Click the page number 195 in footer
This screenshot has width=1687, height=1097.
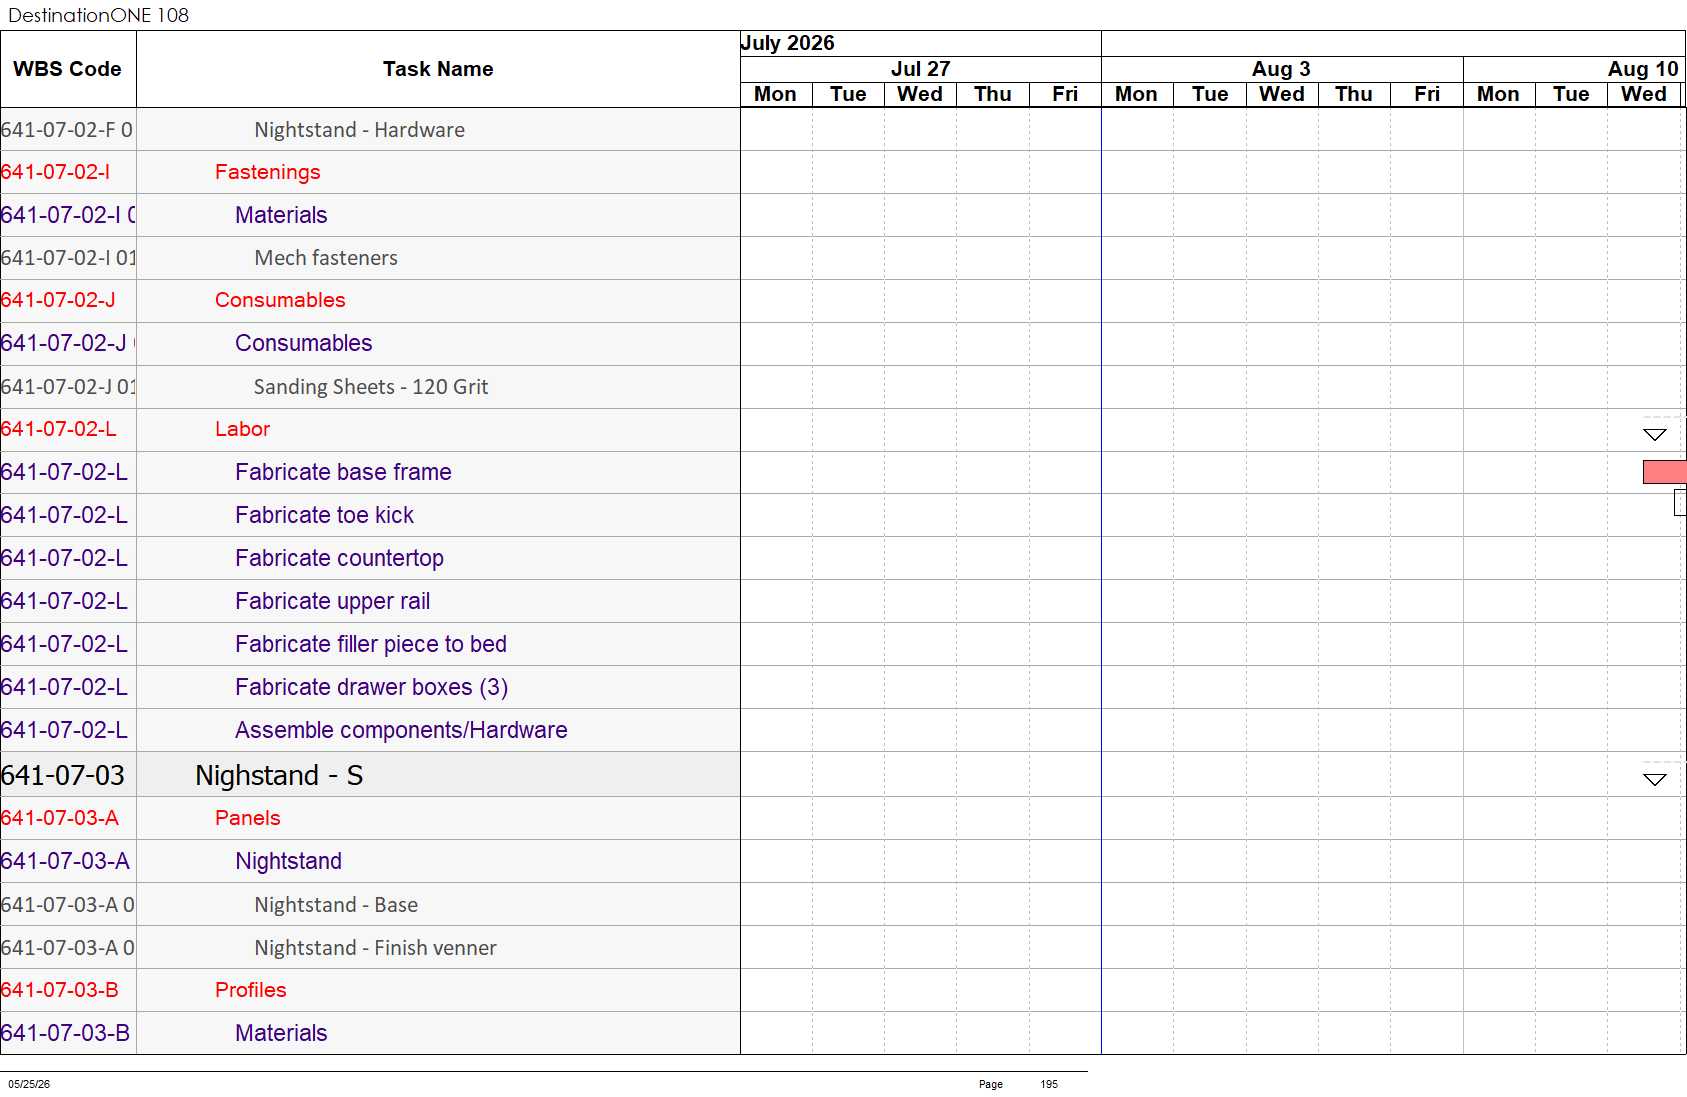click(1049, 1084)
